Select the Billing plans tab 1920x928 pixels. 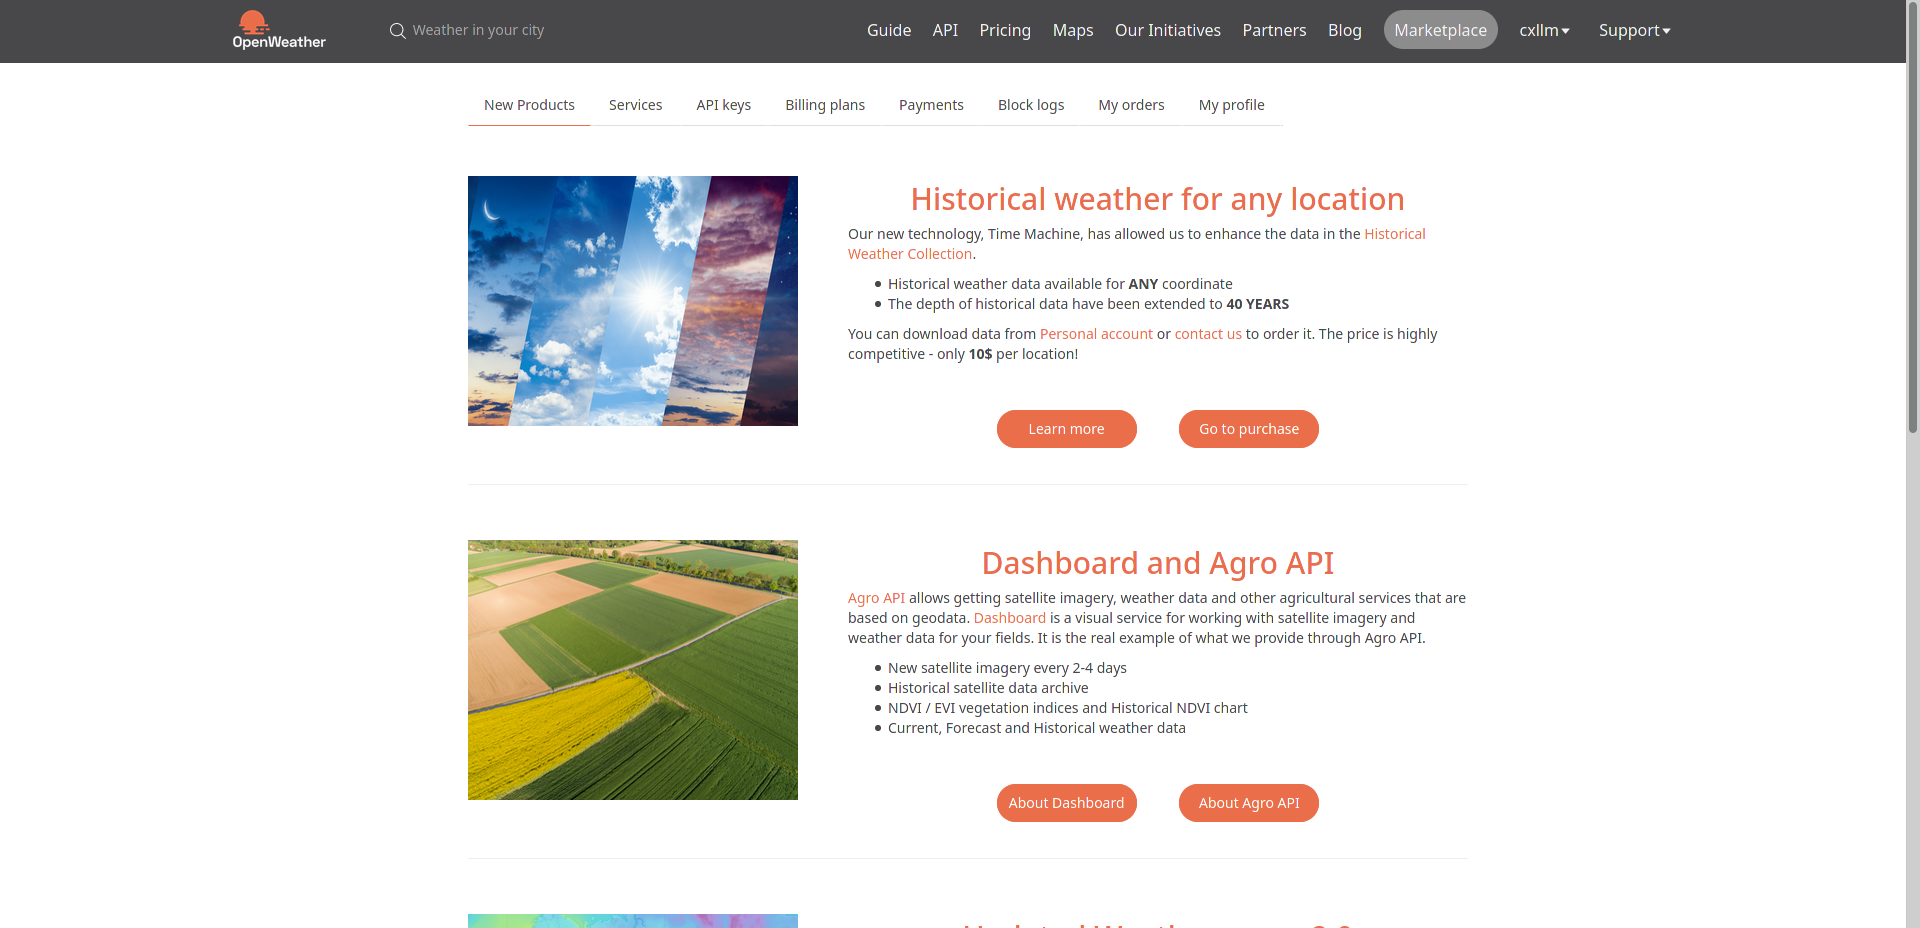click(x=824, y=105)
